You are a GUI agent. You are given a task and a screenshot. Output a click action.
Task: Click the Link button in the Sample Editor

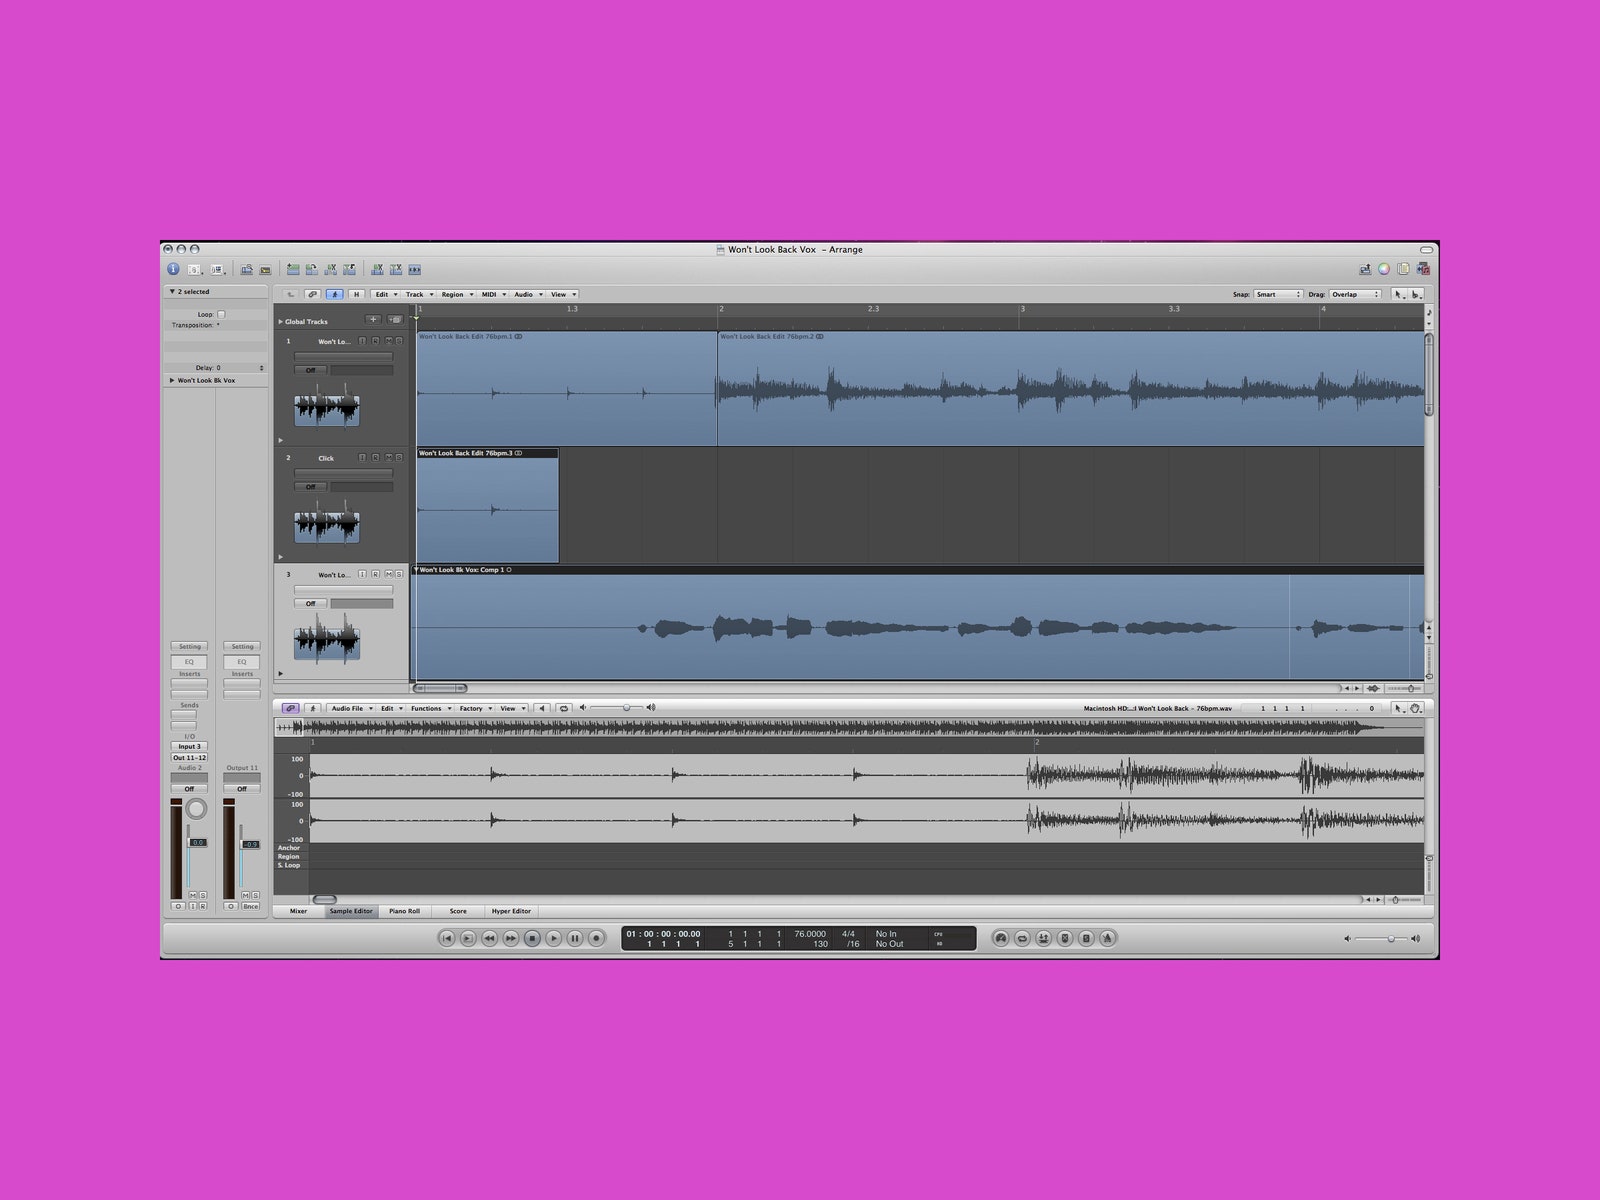(x=290, y=708)
